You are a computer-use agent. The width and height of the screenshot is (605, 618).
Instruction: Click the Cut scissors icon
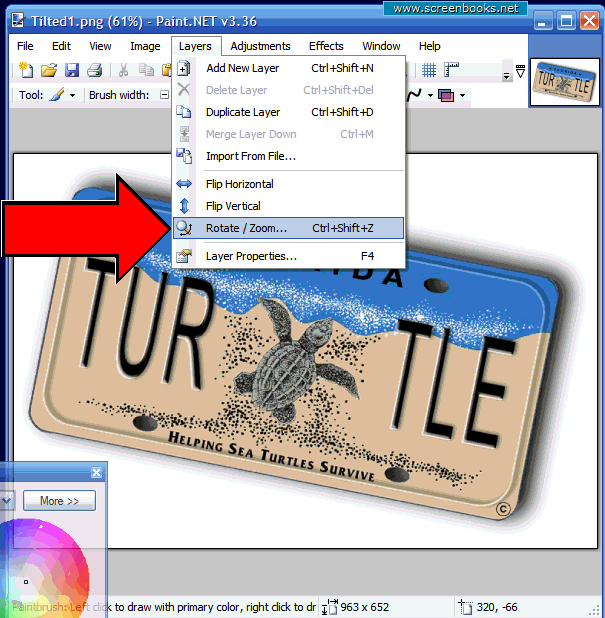[x=123, y=71]
